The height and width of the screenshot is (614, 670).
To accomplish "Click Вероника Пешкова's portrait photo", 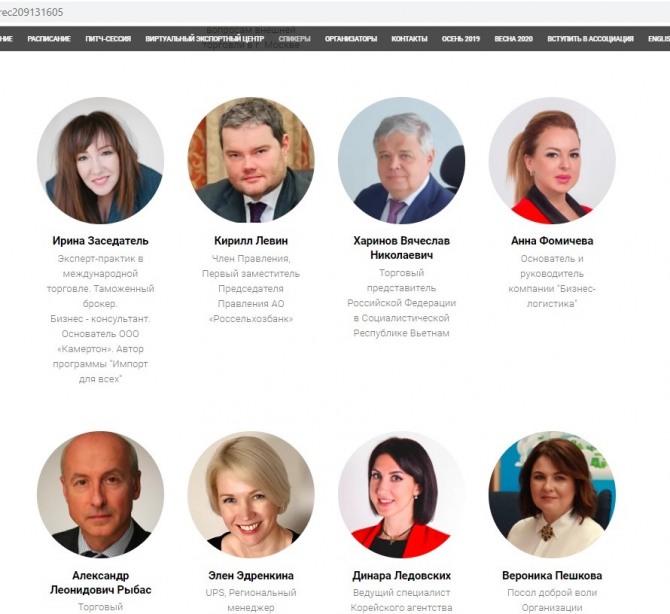I will pyautogui.click(x=552, y=495).
